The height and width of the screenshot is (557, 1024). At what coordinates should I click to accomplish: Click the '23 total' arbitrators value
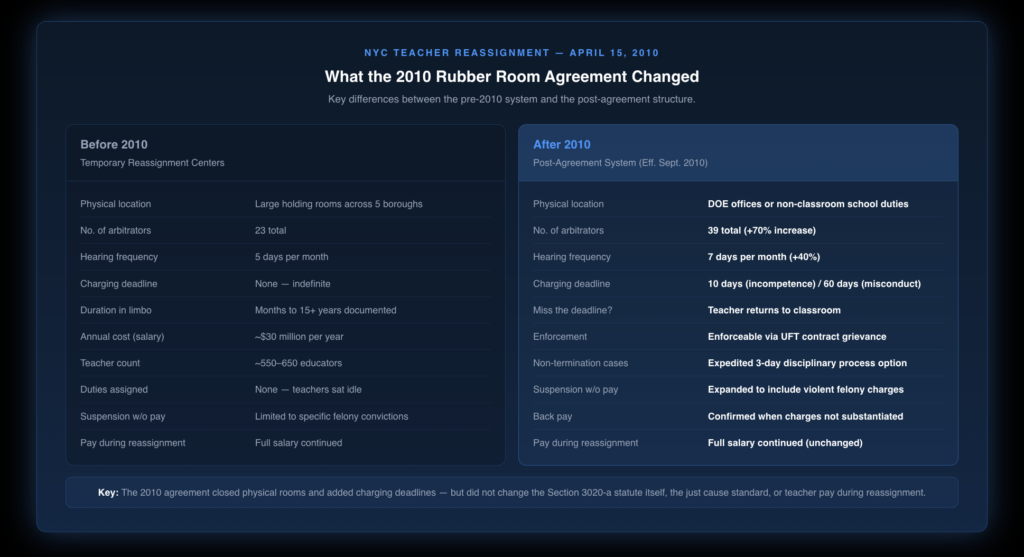click(x=270, y=231)
